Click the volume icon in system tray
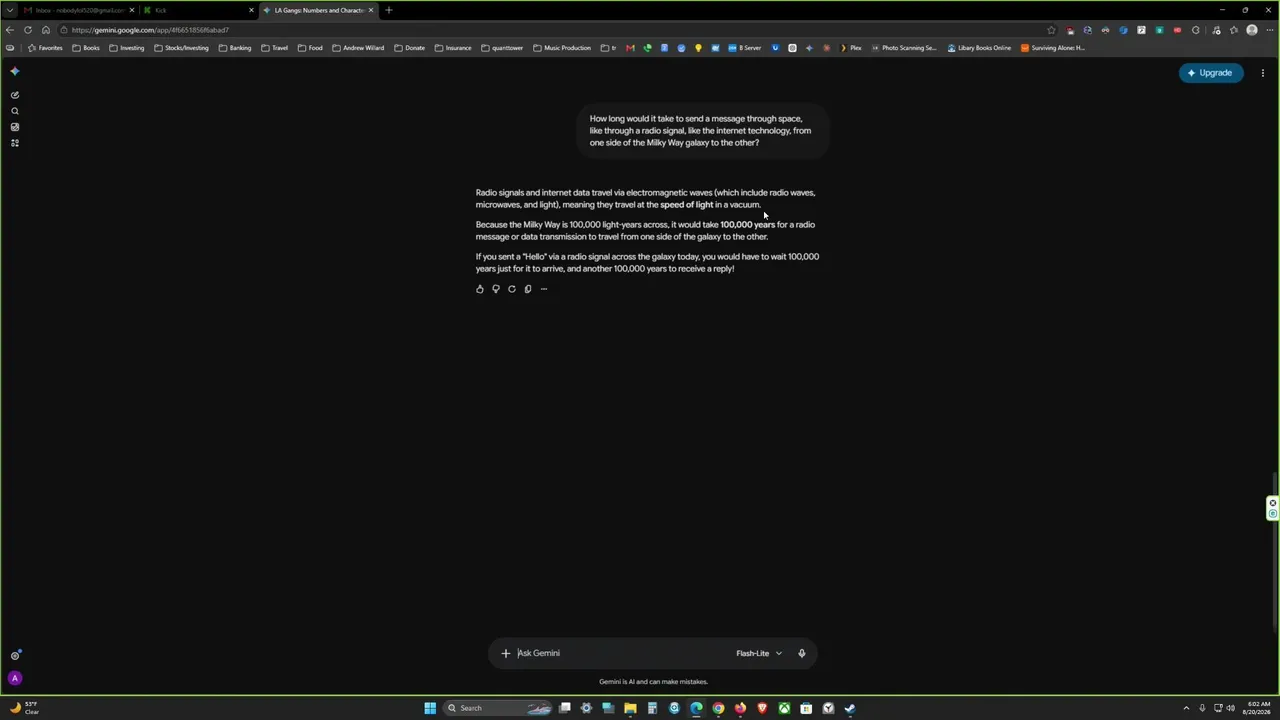The width and height of the screenshot is (1280, 720). click(x=1230, y=708)
